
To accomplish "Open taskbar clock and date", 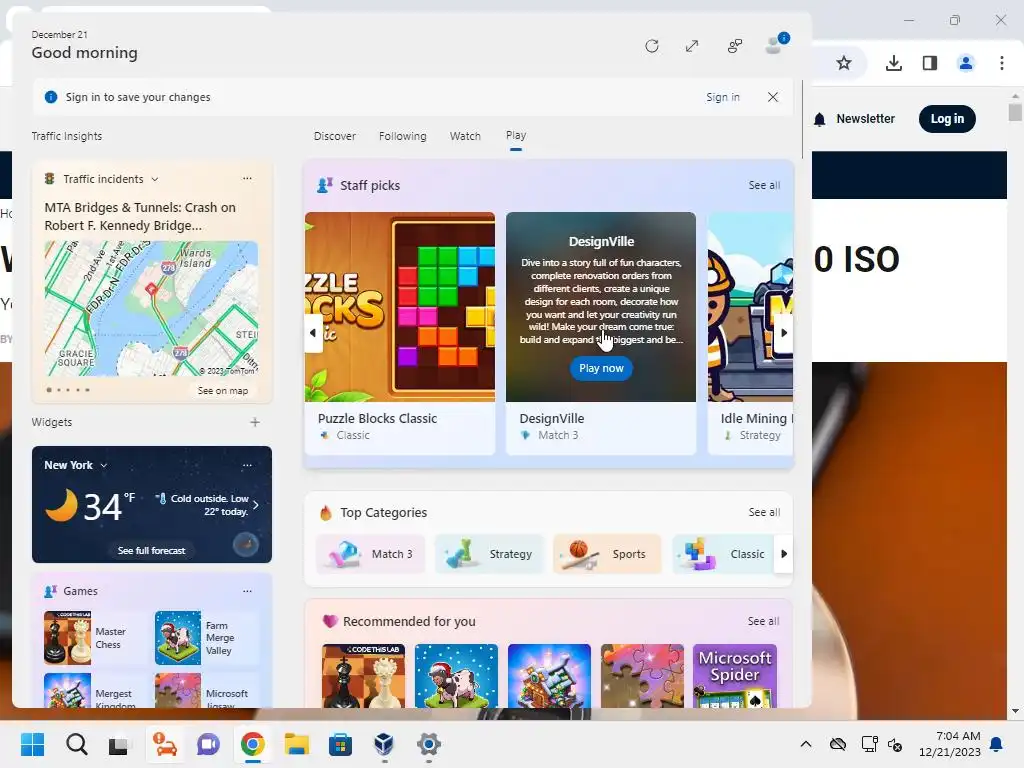I will [950, 744].
